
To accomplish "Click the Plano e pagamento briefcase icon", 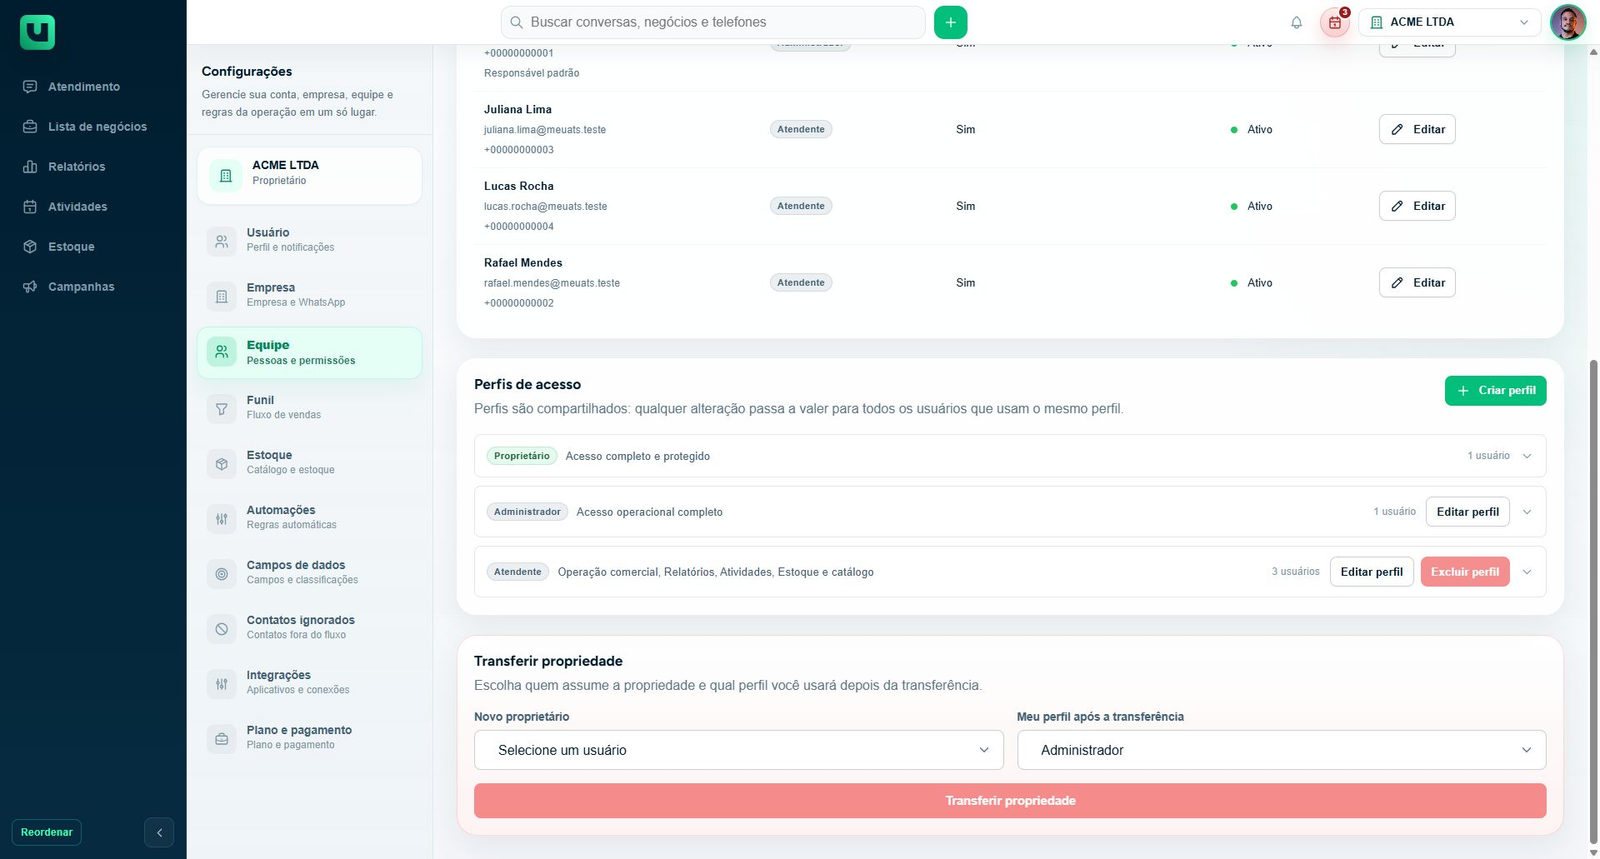I will [x=222, y=739].
